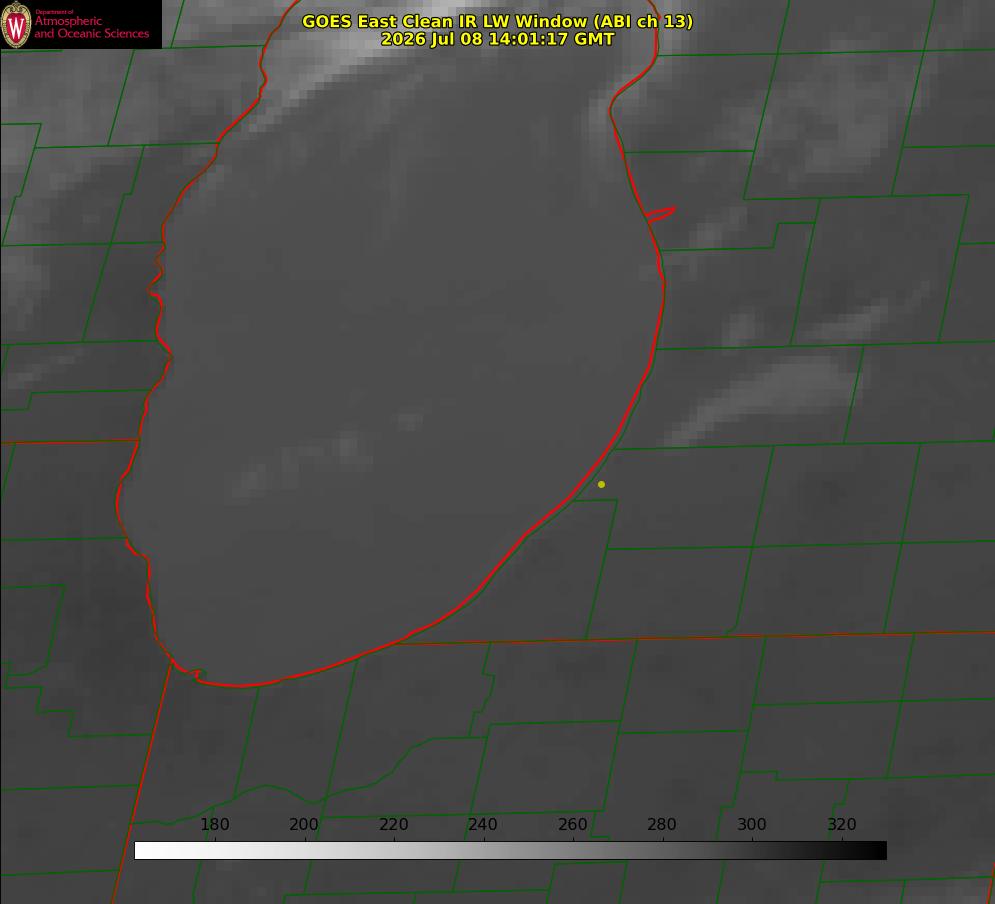The width and height of the screenshot is (995, 904).
Task: Click the black end of the colorbar
Action: (874, 851)
